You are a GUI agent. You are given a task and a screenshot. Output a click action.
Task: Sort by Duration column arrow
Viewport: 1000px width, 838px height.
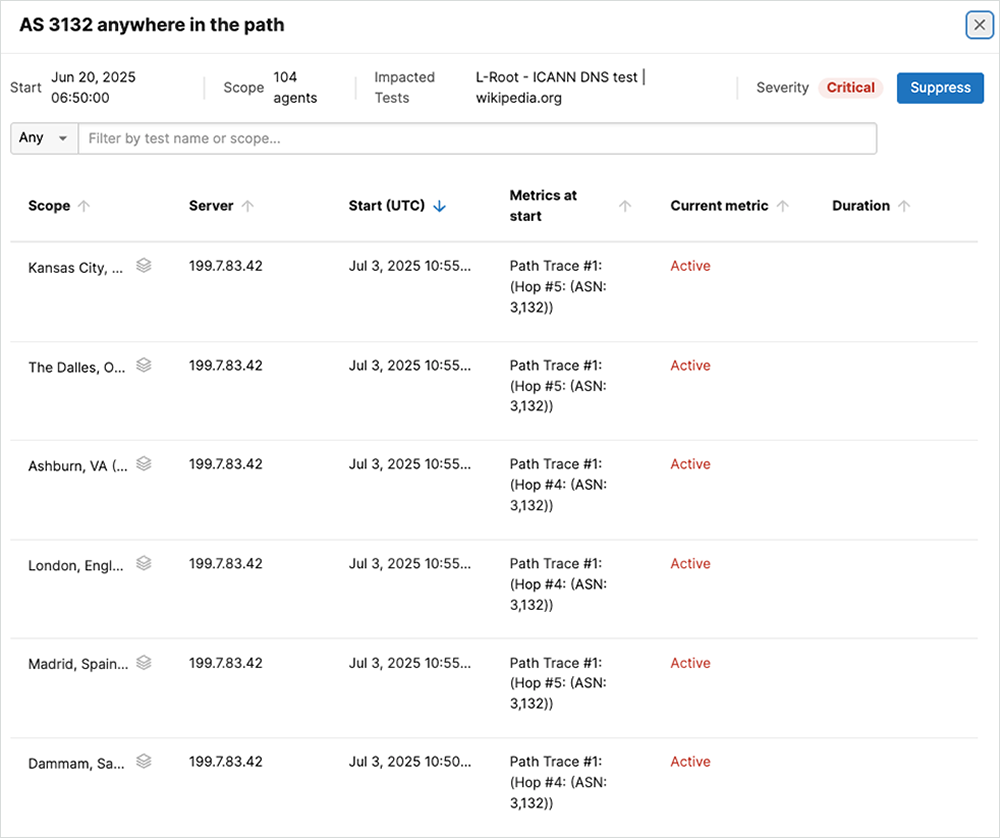[x=904, y=206]
